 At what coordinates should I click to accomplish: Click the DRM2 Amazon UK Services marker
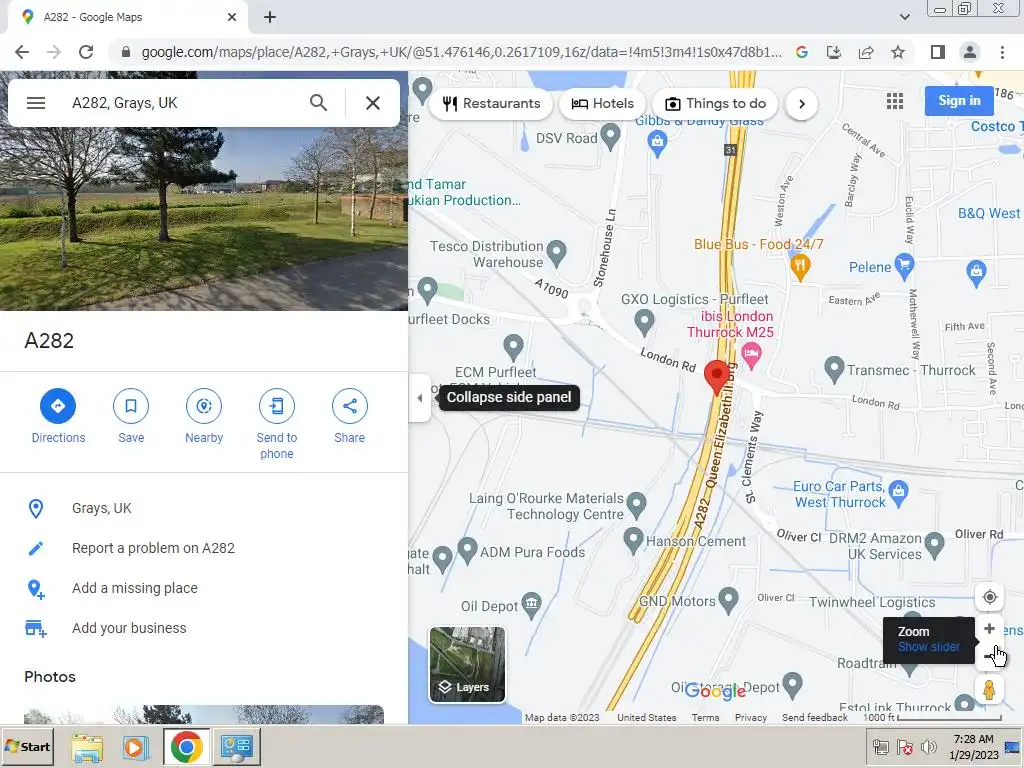pos(935,544)
